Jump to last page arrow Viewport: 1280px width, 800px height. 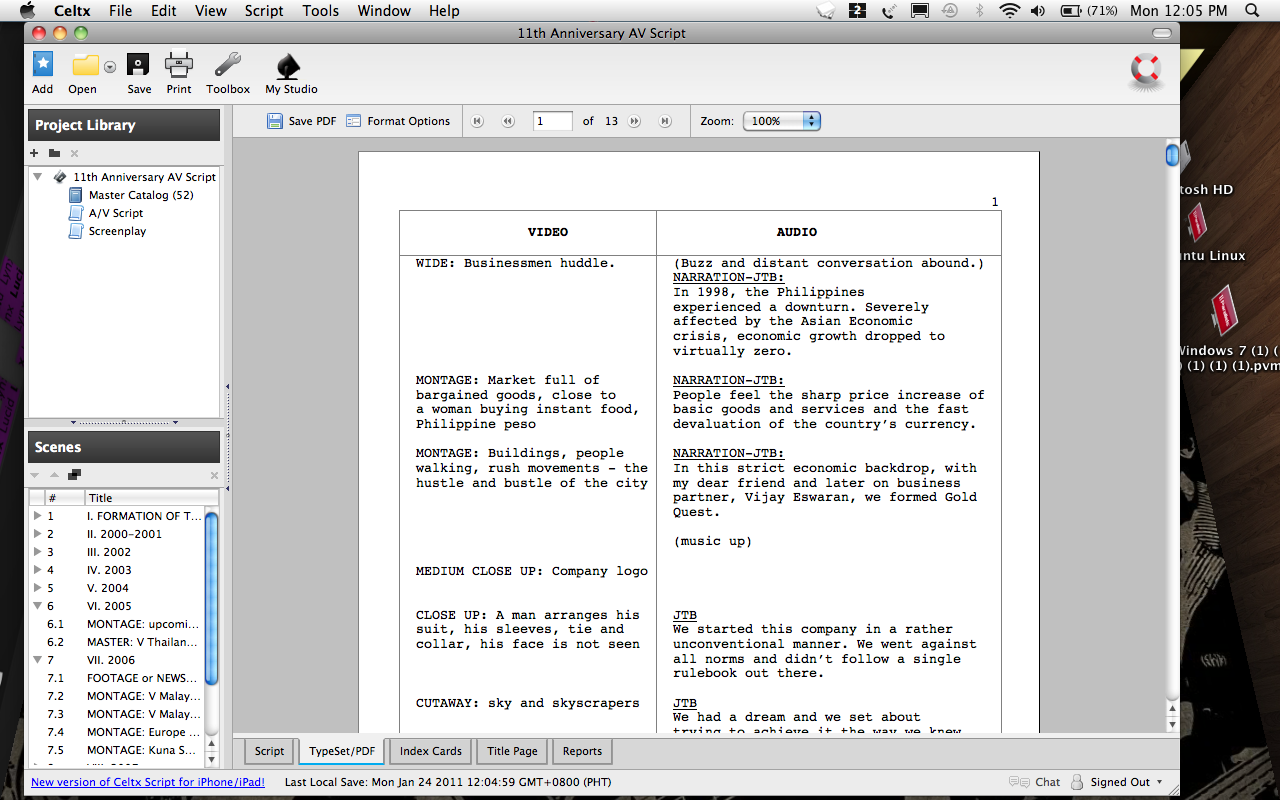pos(665,121)
